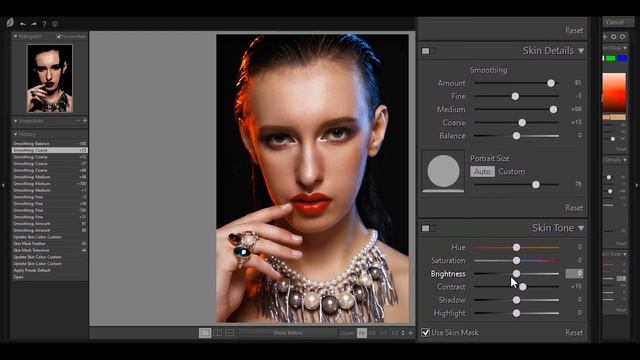Click the Brightness value input field
Screen dimensions: 640x360
click(574, 273)
